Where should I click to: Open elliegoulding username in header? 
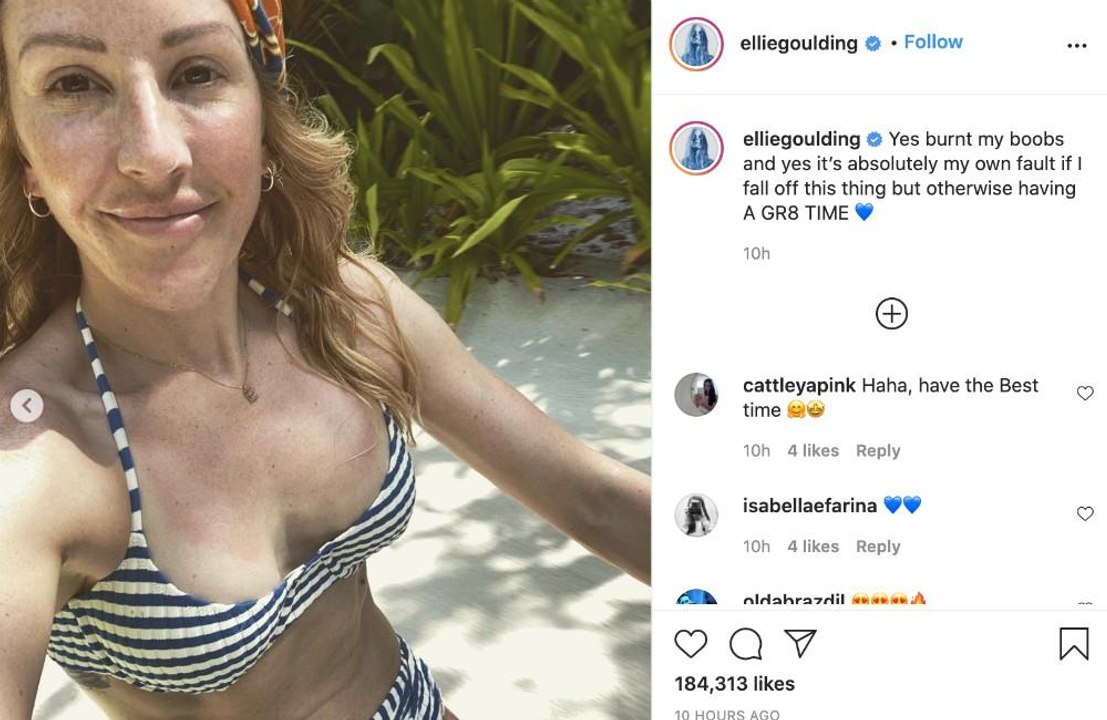tap(798, 43)
